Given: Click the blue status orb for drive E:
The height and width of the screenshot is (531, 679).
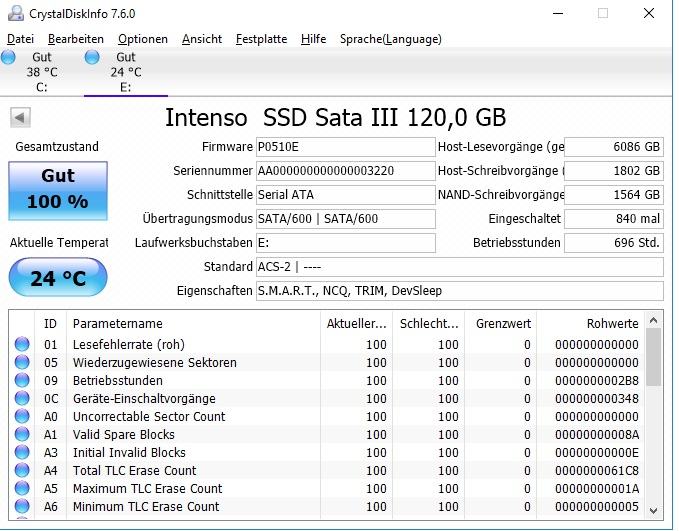Looking at the screenshot, I should coord(92,57).
